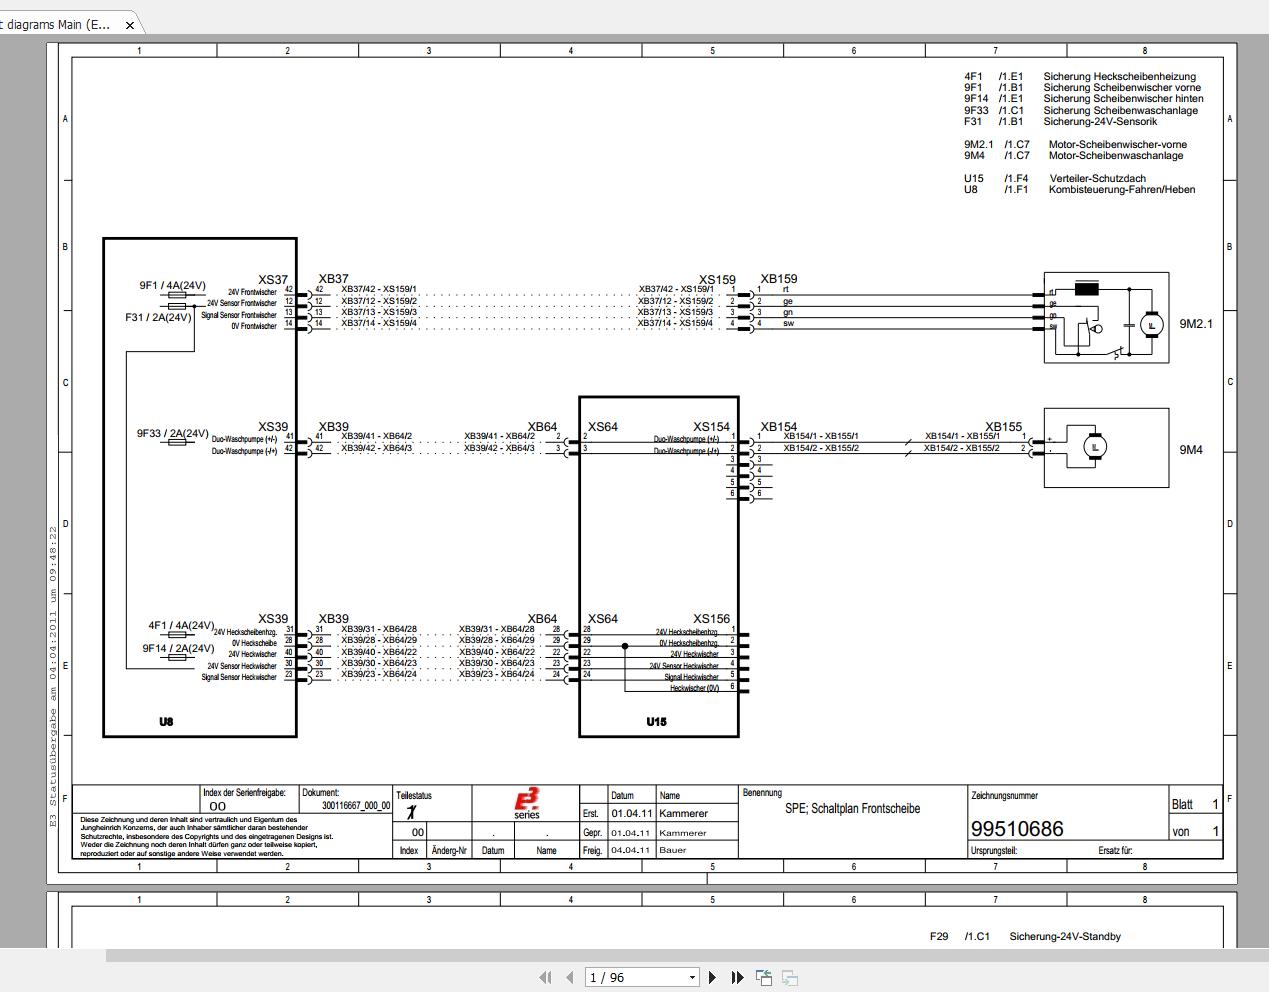Click legend entry Kombisteuerung-Fahren/Heben
The height and width of the screenshot is (992, 1269).
[x=1122, y=190]
